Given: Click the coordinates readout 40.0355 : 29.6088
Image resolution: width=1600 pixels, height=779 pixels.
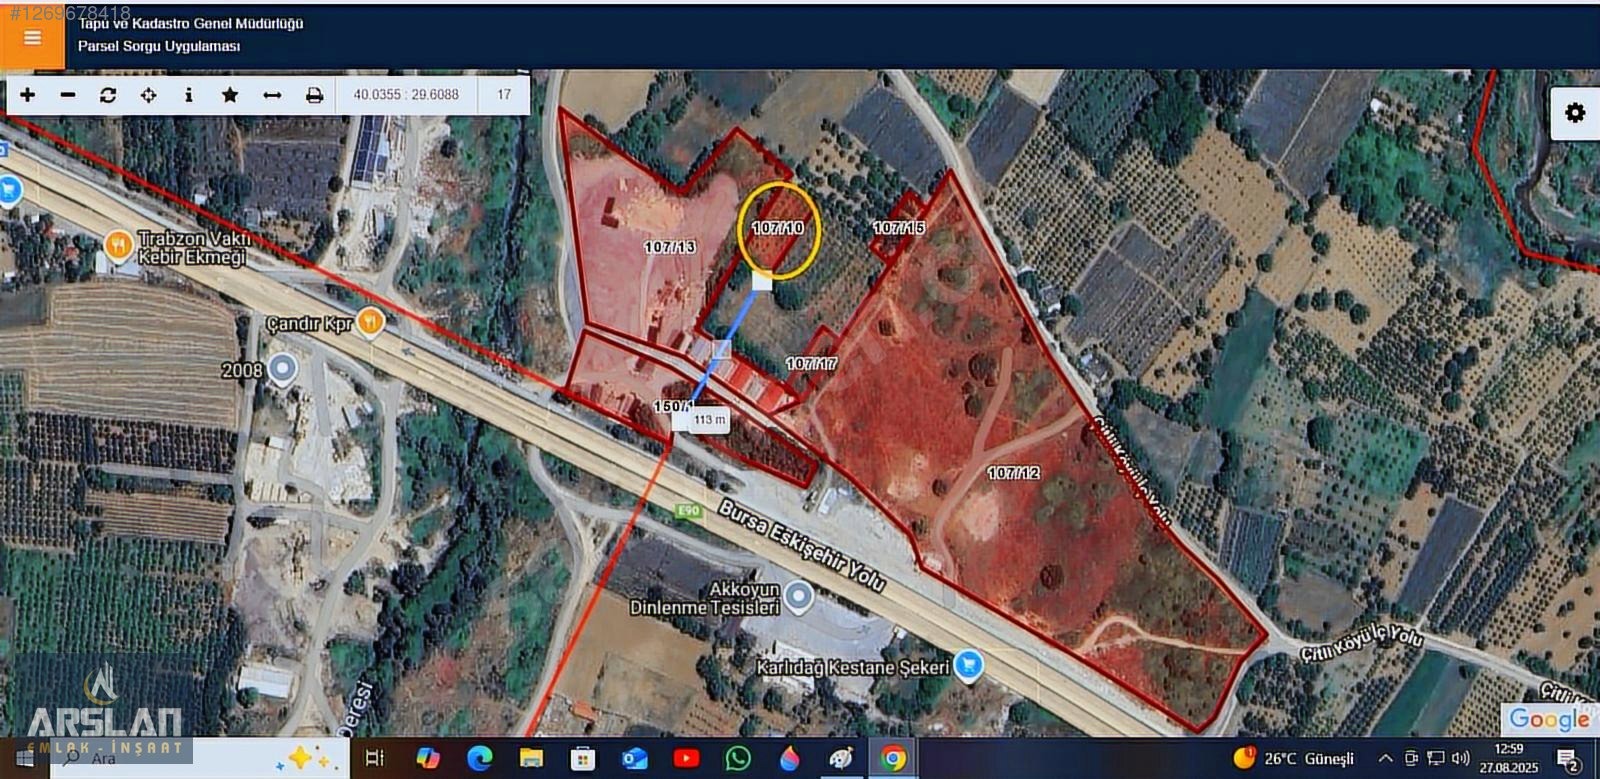Looking at the screenshot, I should click(x=406, y=95).
